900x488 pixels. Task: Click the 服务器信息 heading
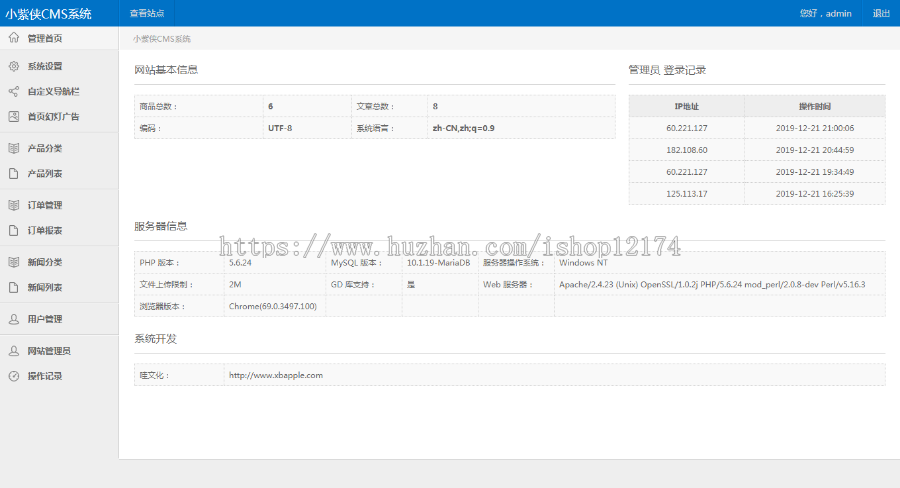pyautogui.click(x=161, y=226)
